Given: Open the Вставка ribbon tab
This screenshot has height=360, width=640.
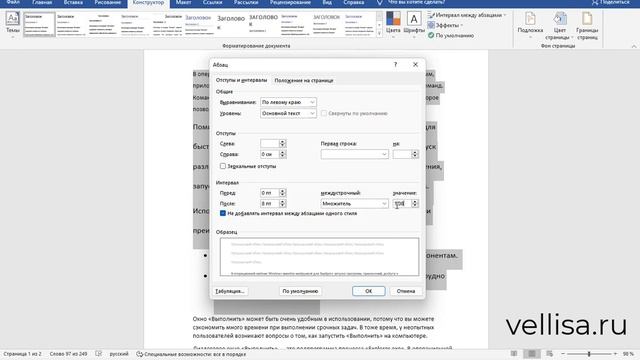Looking at the screenshot, I should point(73,2).
